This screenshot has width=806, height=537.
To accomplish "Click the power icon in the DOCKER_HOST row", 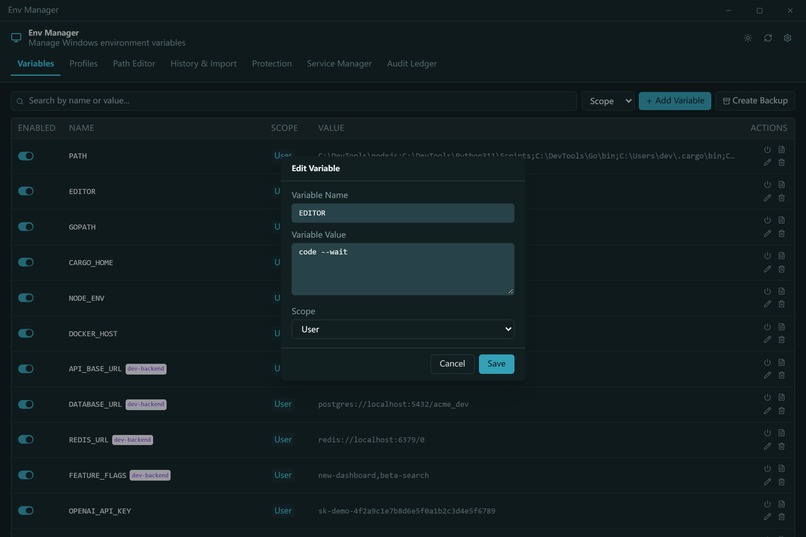I will click(x=767, y=327).
